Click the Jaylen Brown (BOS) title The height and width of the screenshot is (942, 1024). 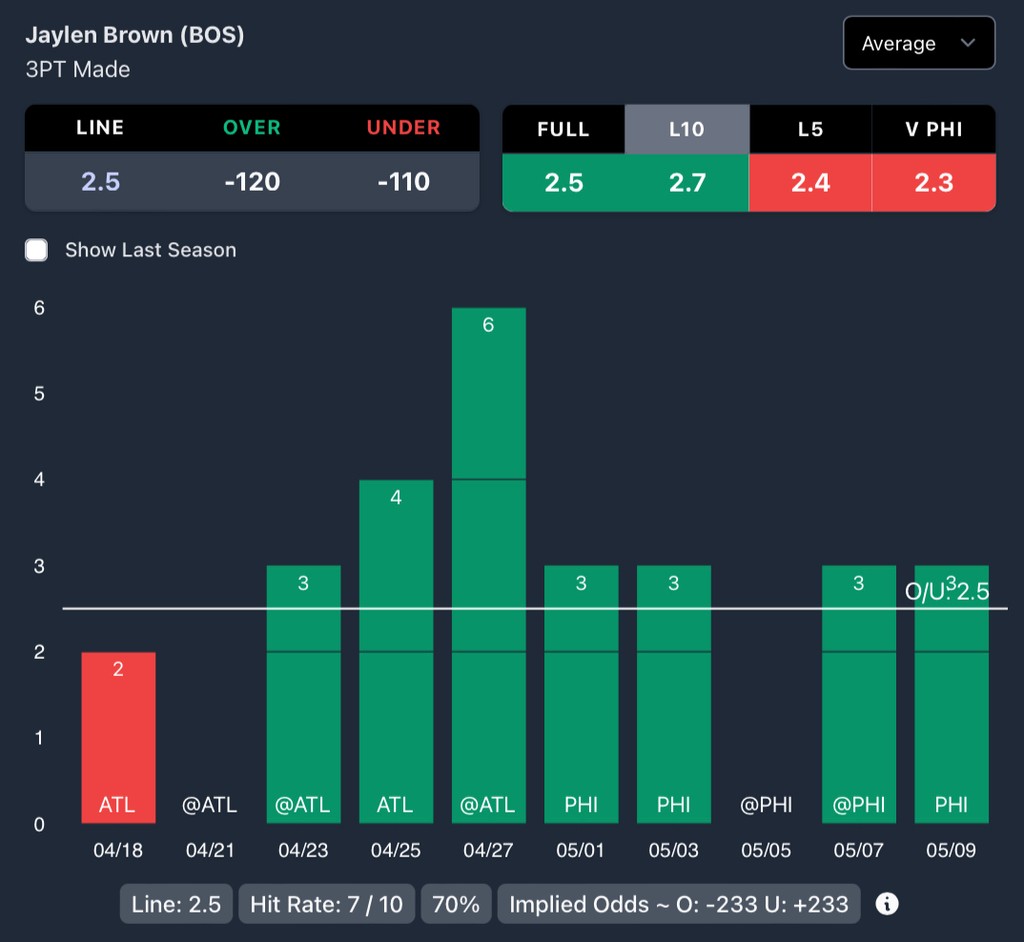[x=135, y=35]
